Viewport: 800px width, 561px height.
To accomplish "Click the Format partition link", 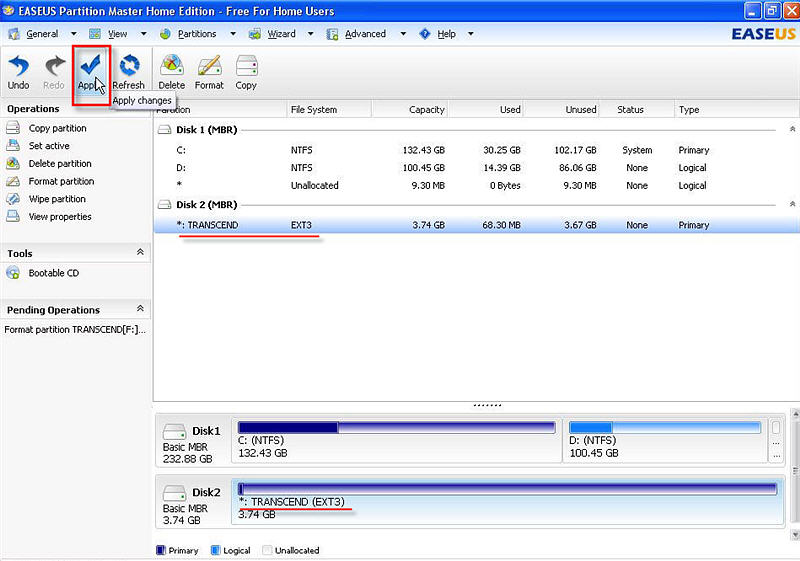I will coord(61,182).
